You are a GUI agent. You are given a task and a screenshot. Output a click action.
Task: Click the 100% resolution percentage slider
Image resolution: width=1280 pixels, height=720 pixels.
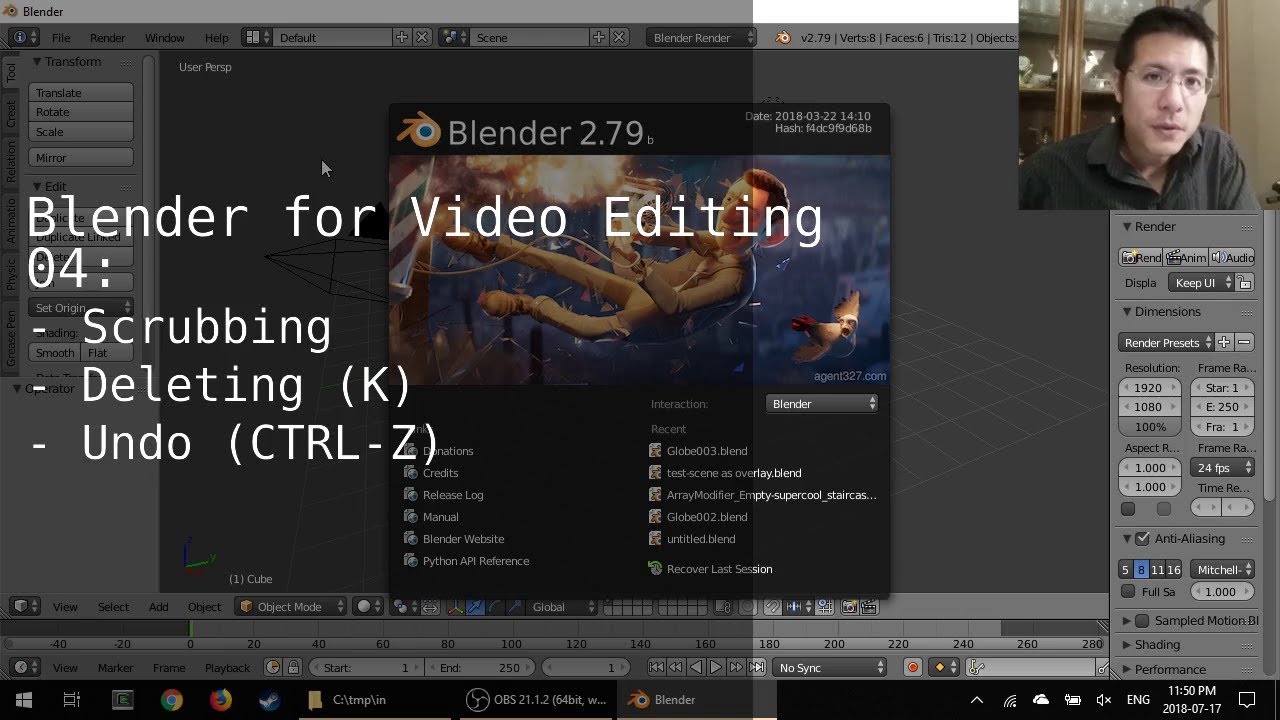[x=1150, y=427]
